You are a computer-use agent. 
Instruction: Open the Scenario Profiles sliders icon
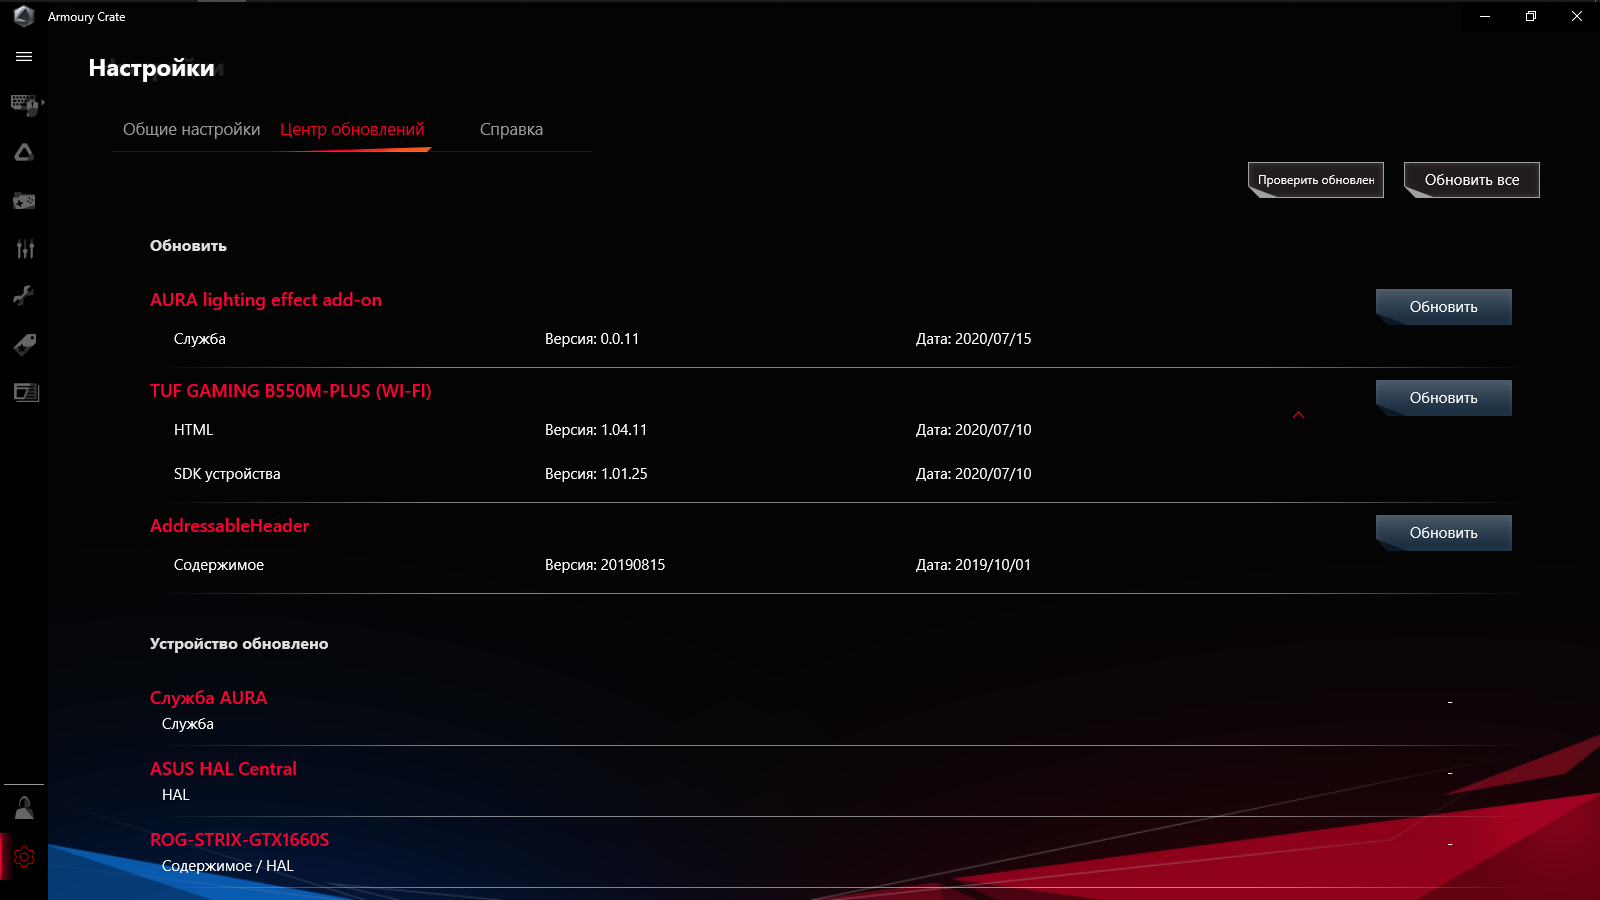pos(25,249)
